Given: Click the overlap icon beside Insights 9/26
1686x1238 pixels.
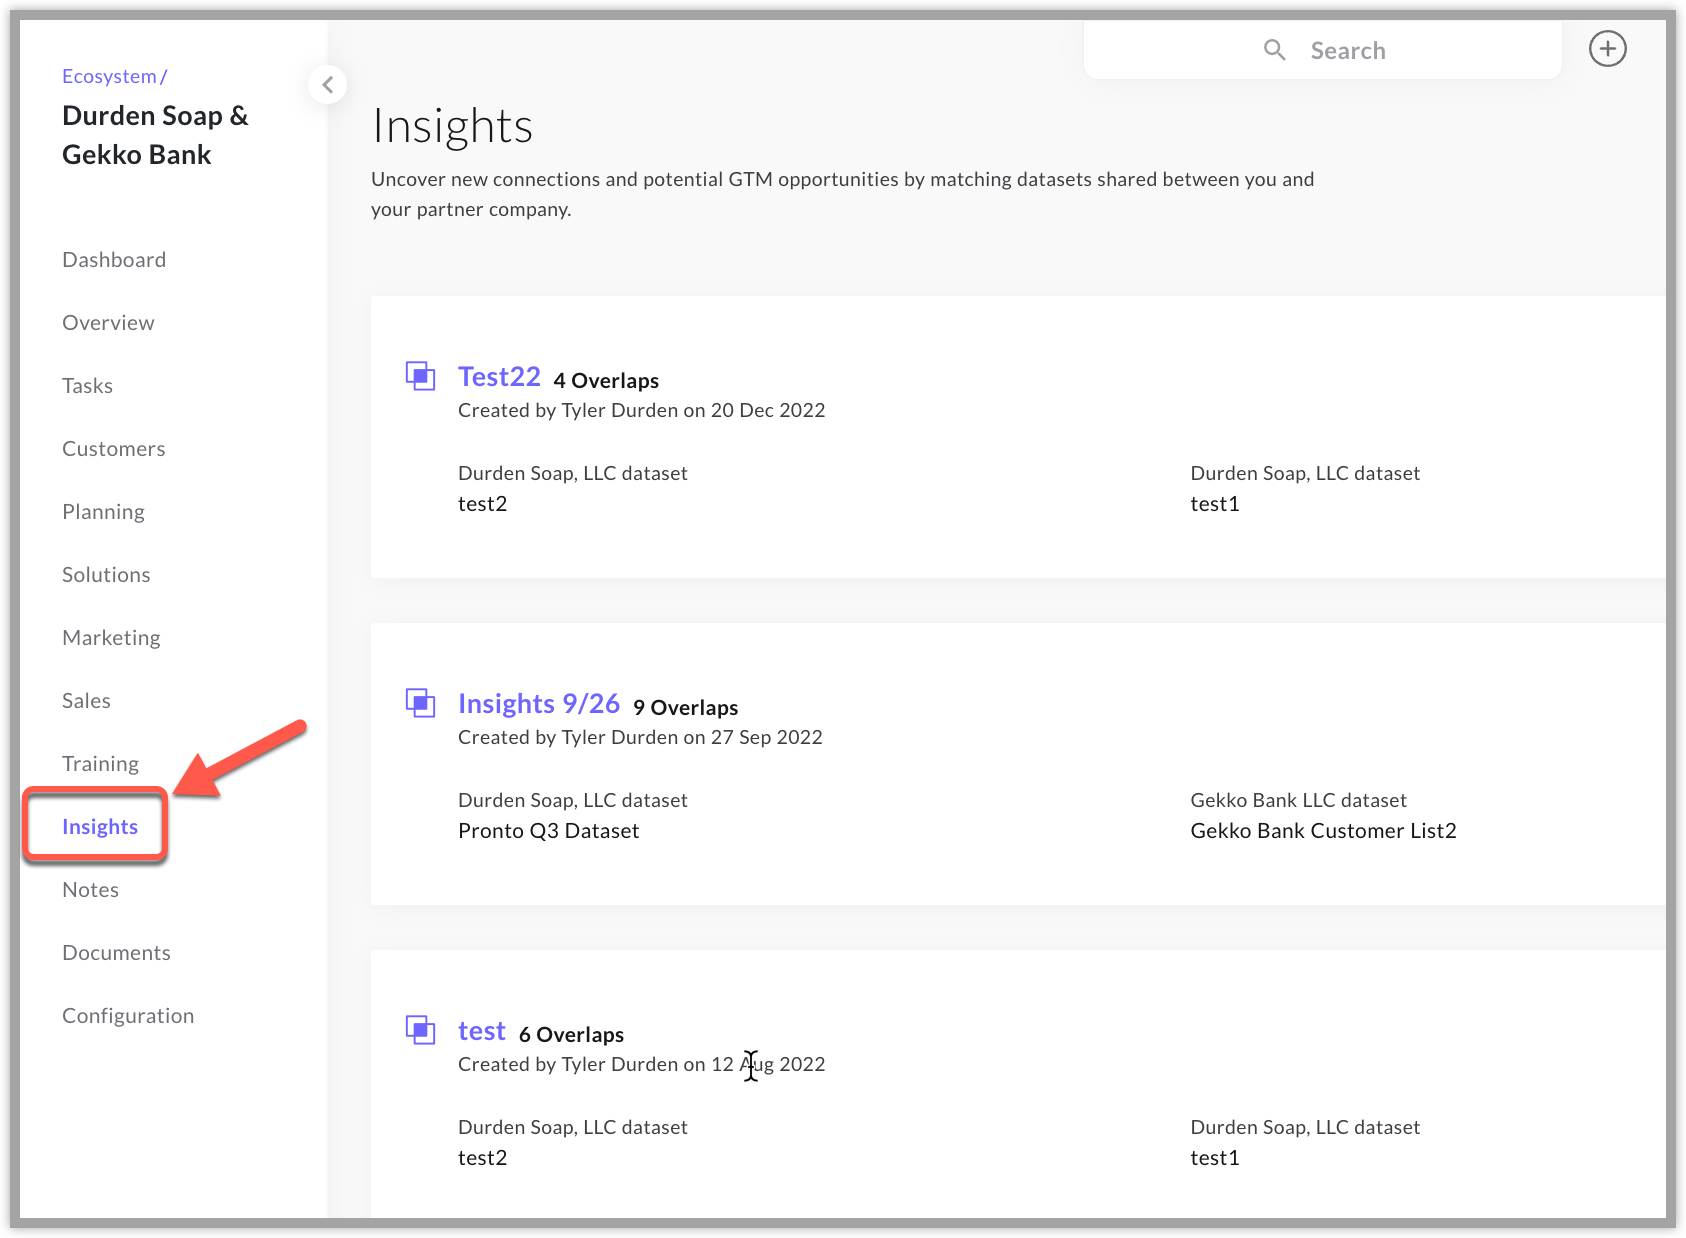Looking at the screenshot, I should tap(421, 703).
